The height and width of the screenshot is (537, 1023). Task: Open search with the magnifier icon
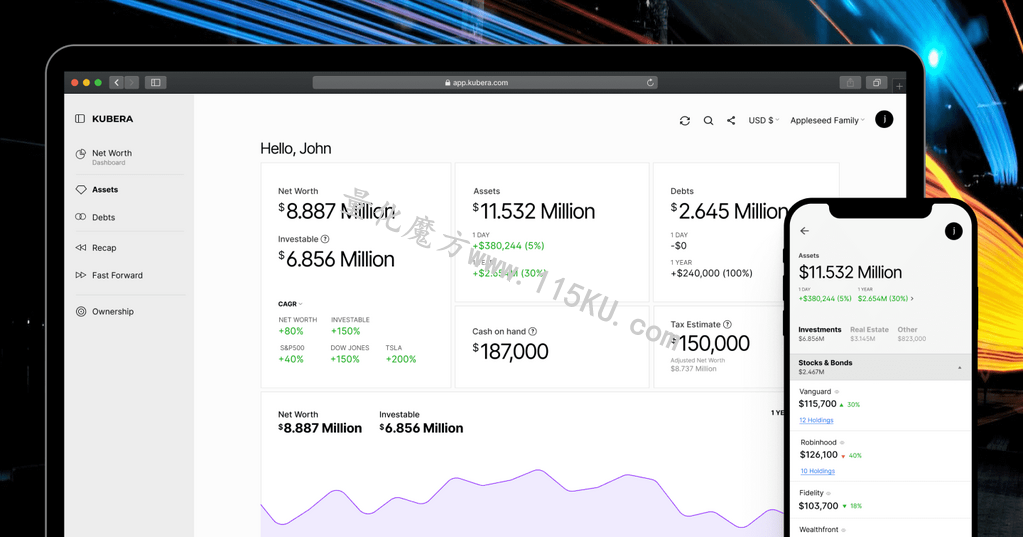coord(708,121)
